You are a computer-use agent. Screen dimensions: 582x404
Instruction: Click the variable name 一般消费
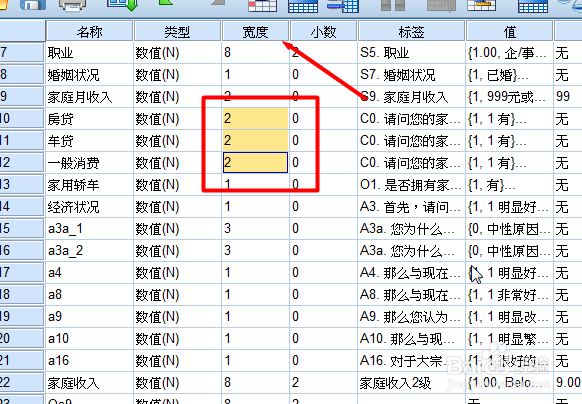click(73, 163)
